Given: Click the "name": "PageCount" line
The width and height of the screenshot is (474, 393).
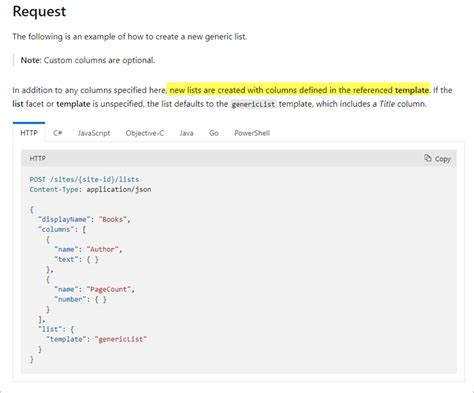Looking at the screenshot, I should tap(94, 289).
